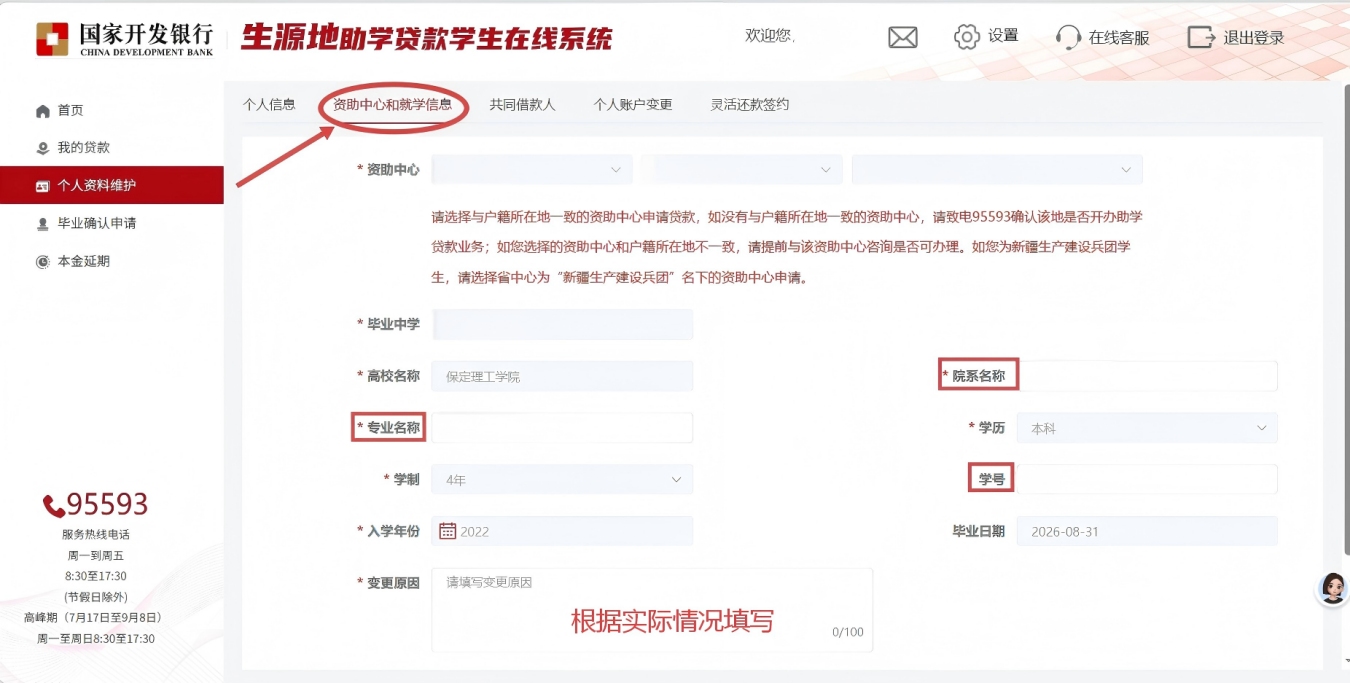Click the 毕业中学 input field
The image size is (1350, 683).
tap(562, 324)
